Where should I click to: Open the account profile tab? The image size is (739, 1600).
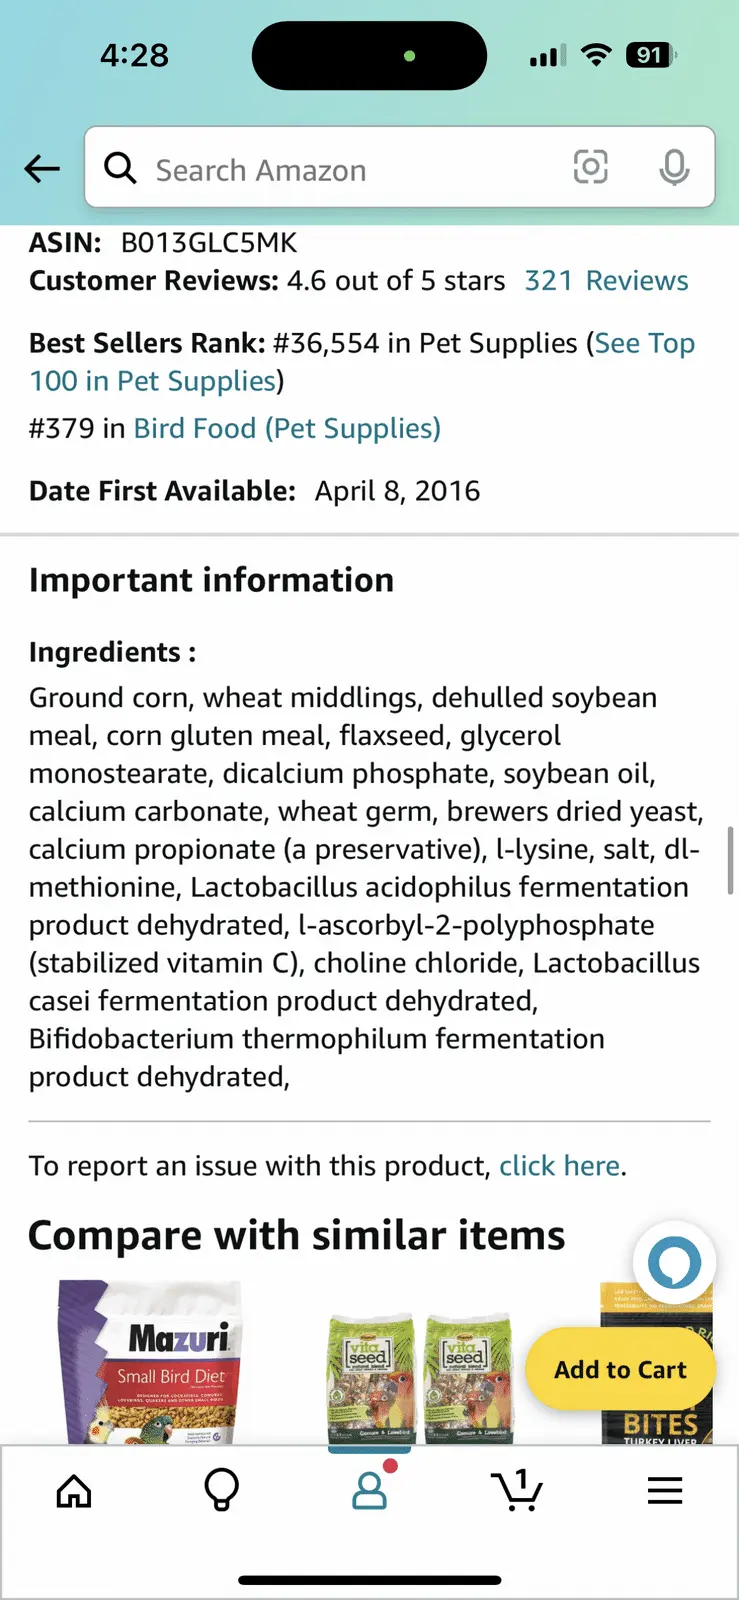[x=369, y=1490]
